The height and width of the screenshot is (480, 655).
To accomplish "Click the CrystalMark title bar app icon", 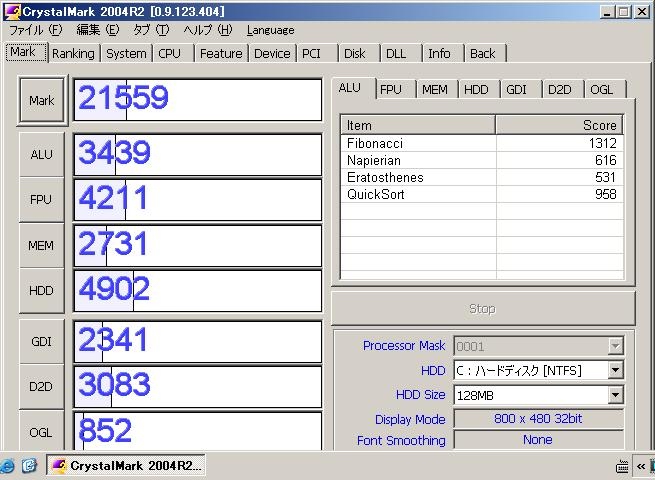I will click(x=12, y=11).
